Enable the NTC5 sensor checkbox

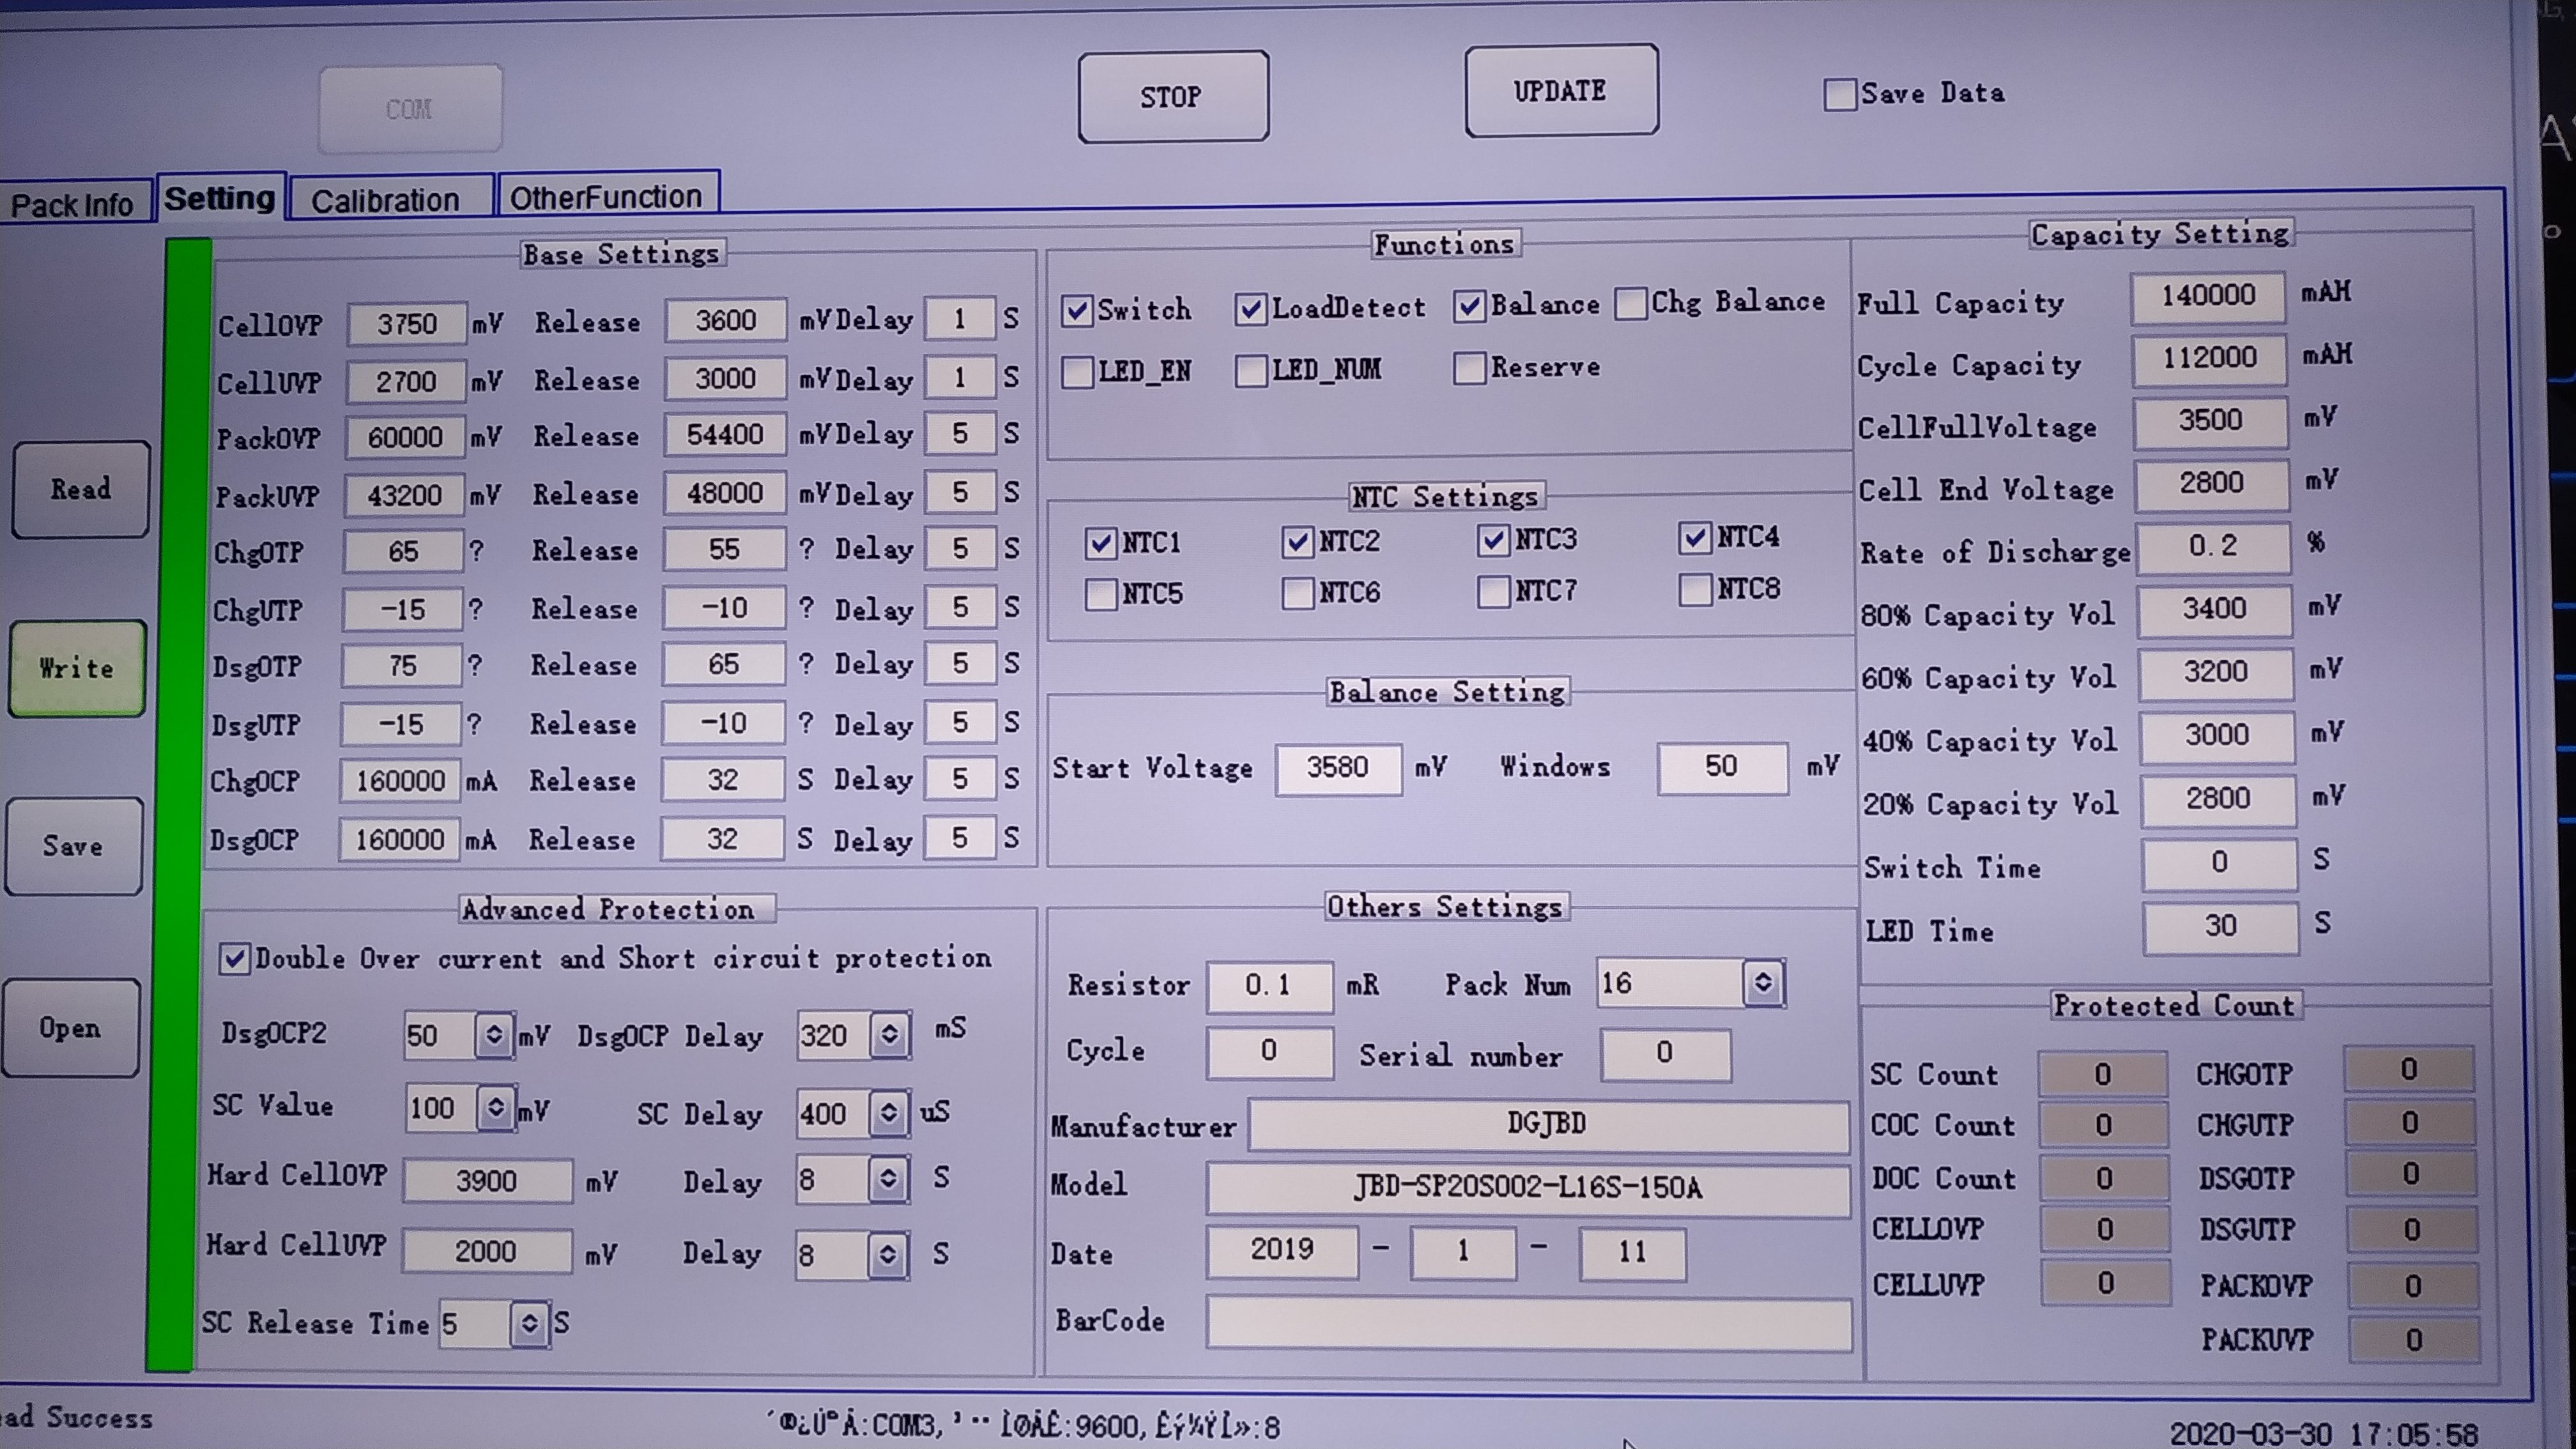point(1101,594)
